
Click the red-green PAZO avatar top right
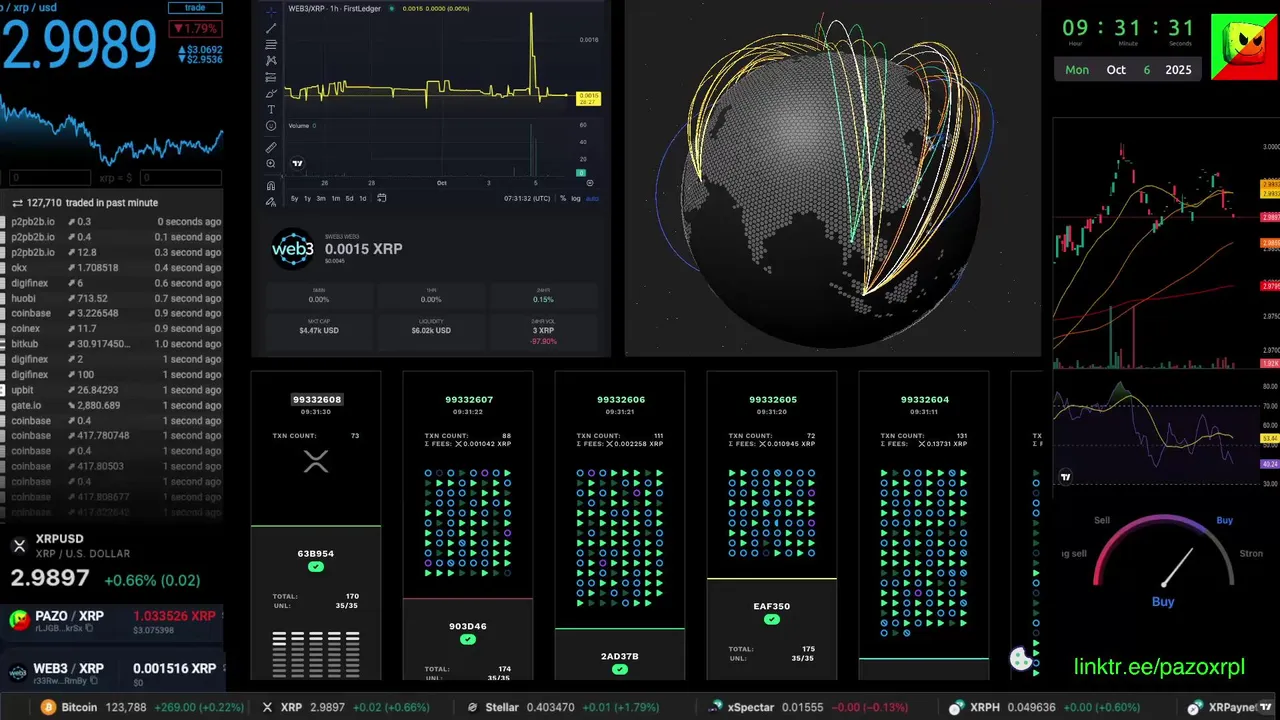point(1244,47)
